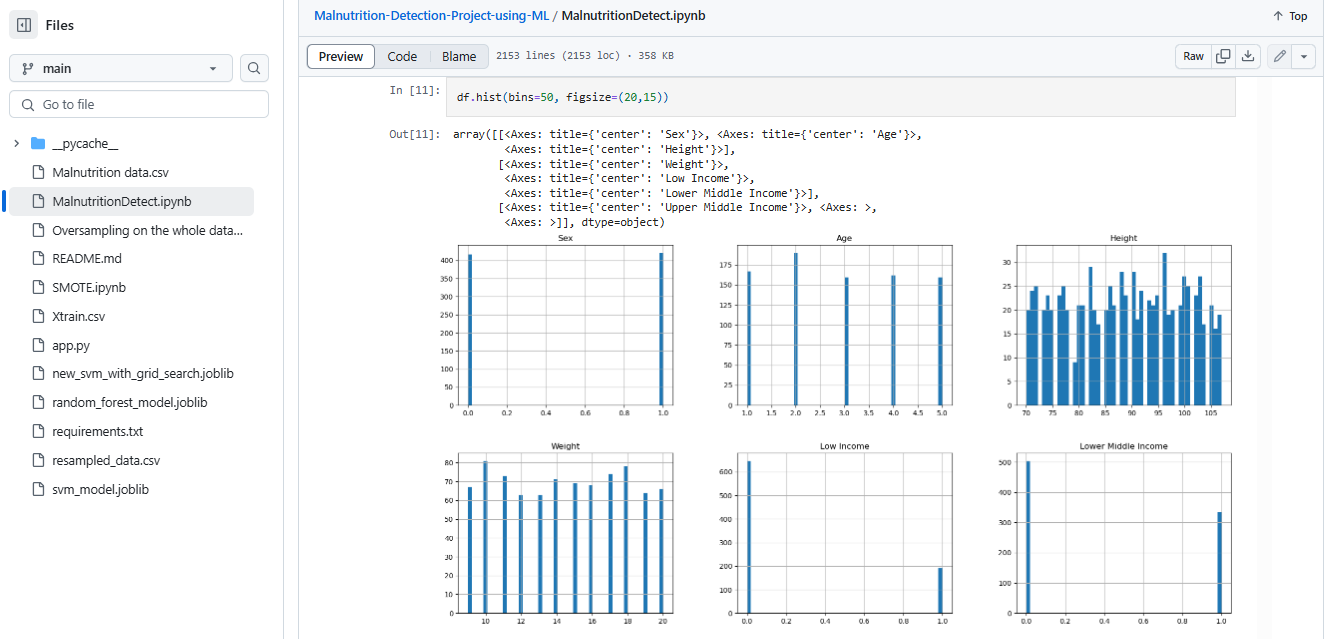This screenshot has width=1330, height=639.
Task: Click the Files panel heading
Action: [59, 25]
